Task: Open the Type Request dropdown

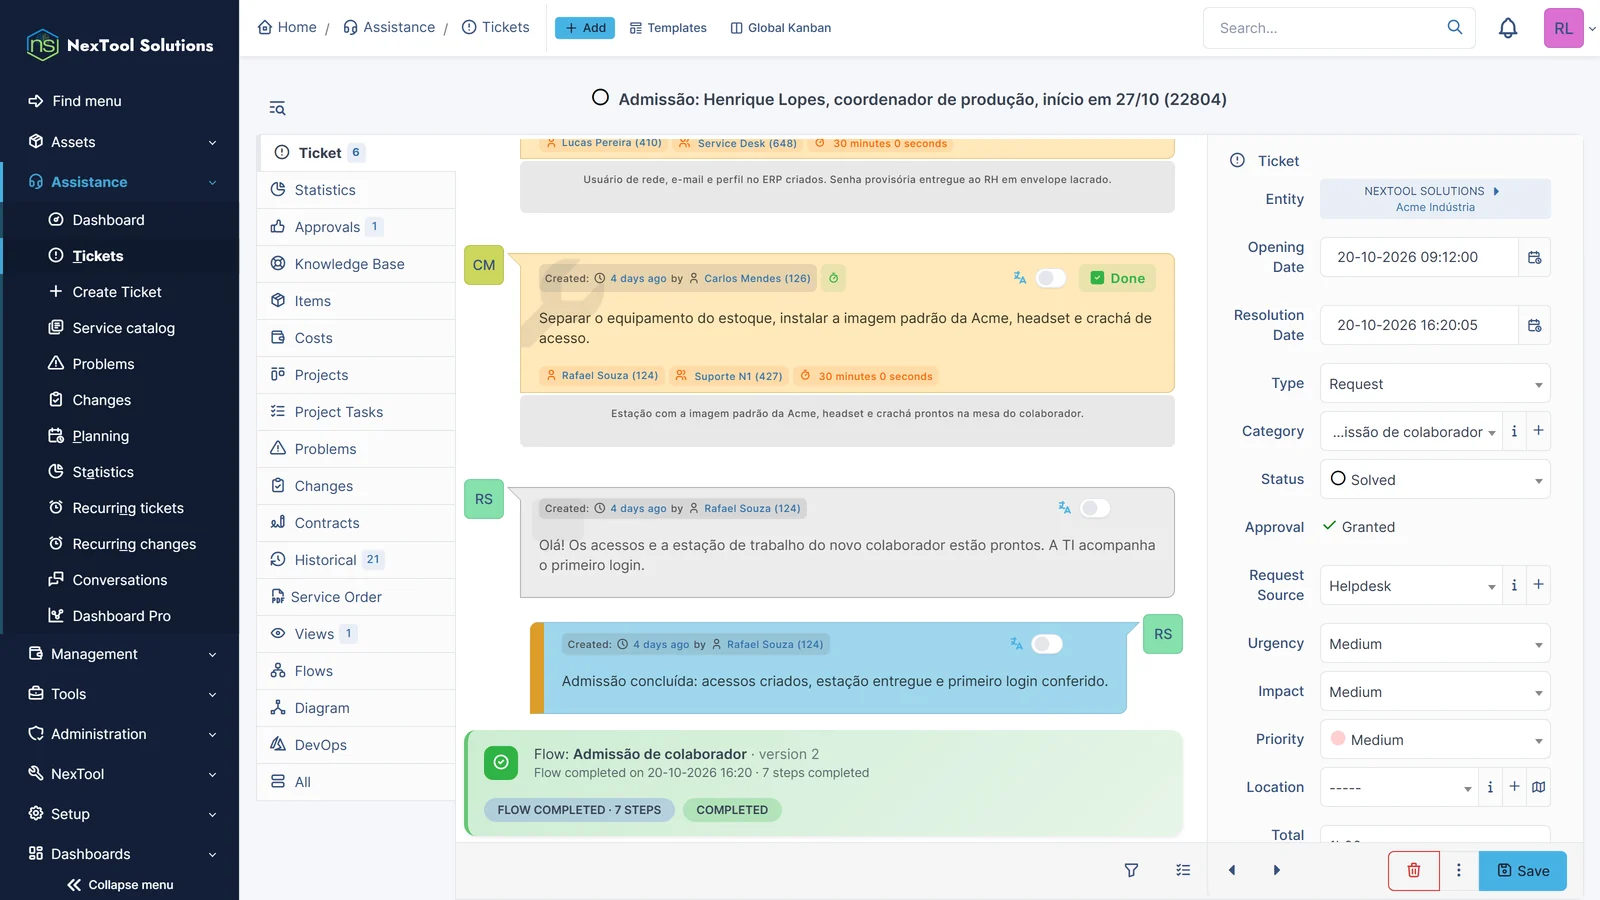Action: 1435,384
